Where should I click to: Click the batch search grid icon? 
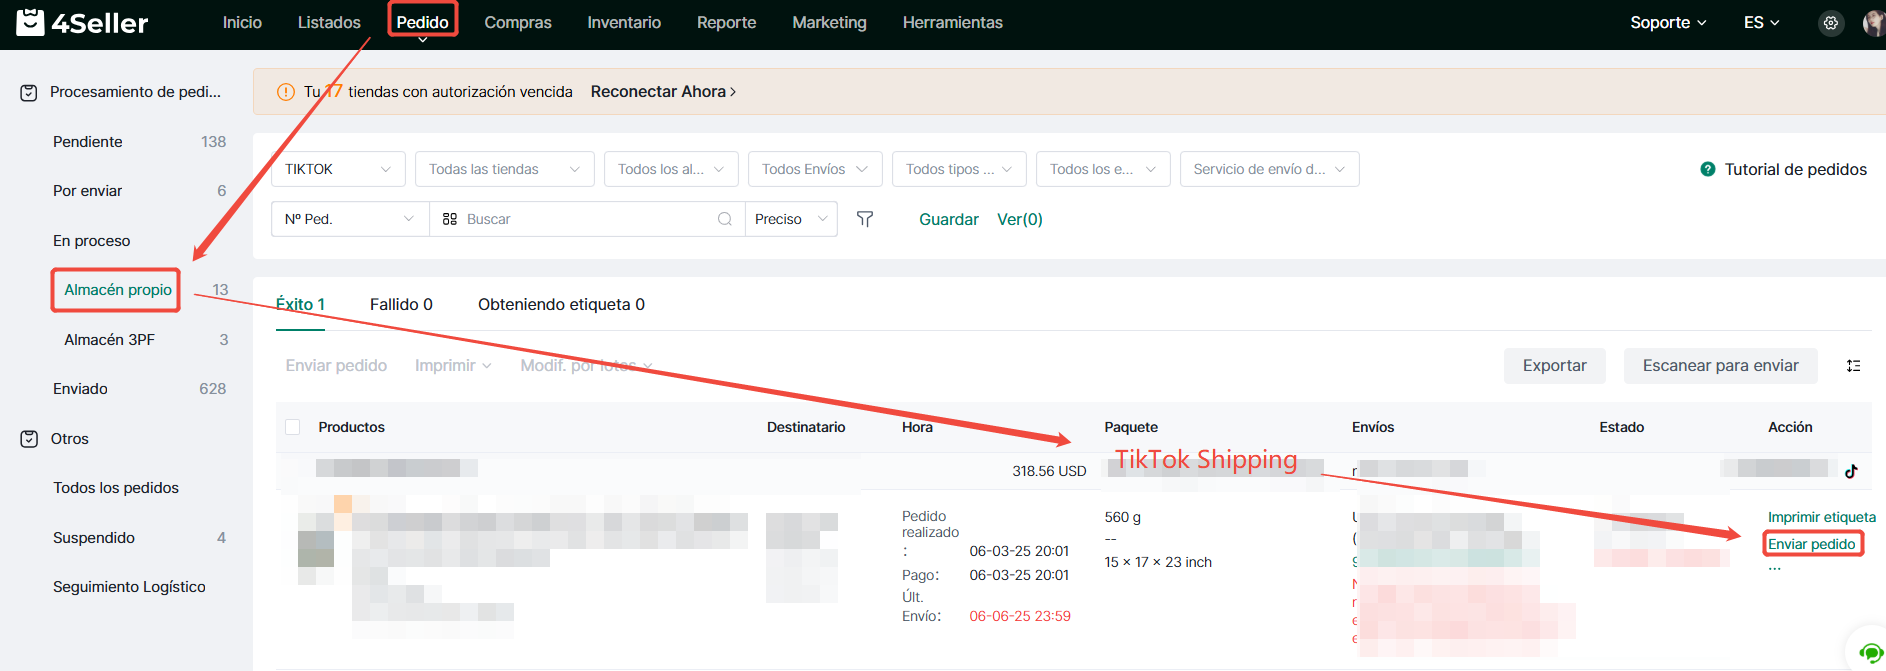pos(450,219)
